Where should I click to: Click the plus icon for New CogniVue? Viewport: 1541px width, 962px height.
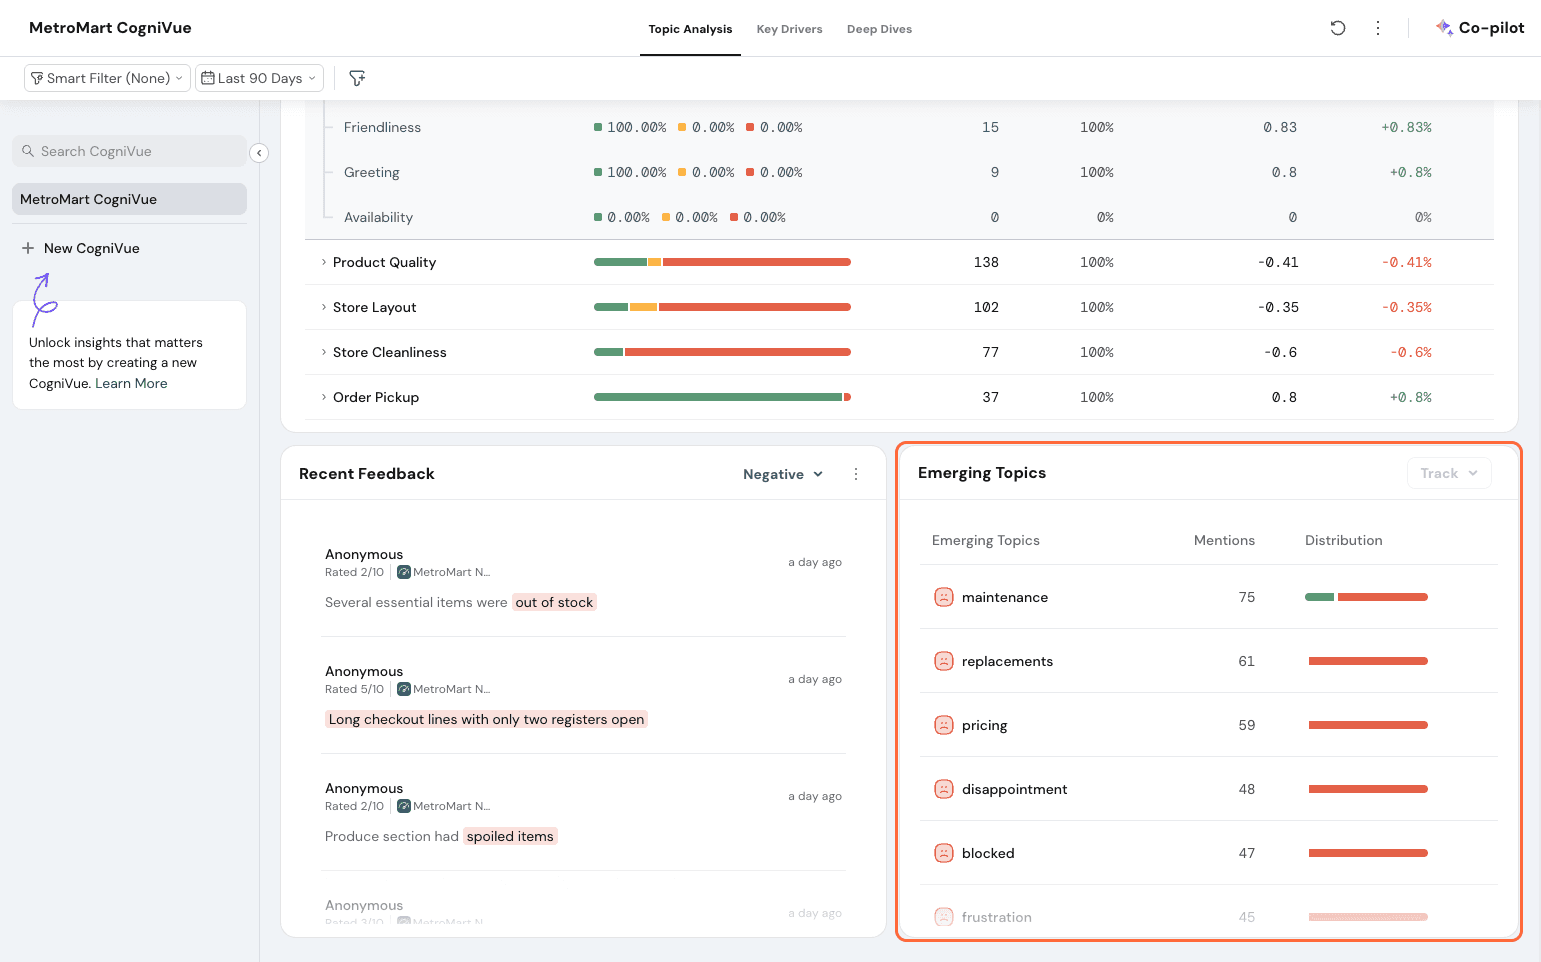[28, 248]
